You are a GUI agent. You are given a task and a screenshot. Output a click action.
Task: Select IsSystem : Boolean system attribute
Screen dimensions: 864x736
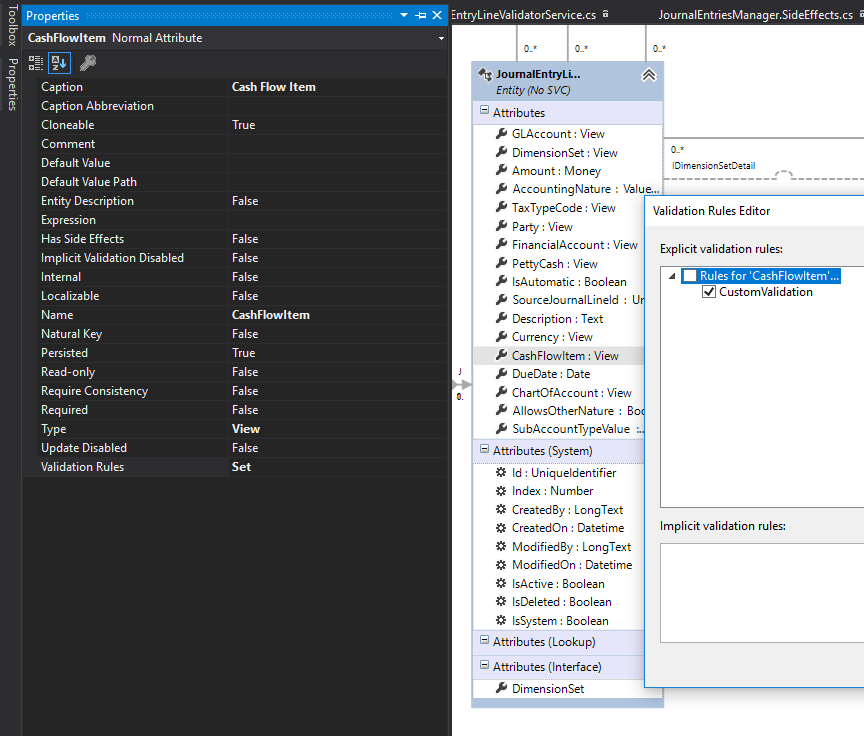pos(560,620)
